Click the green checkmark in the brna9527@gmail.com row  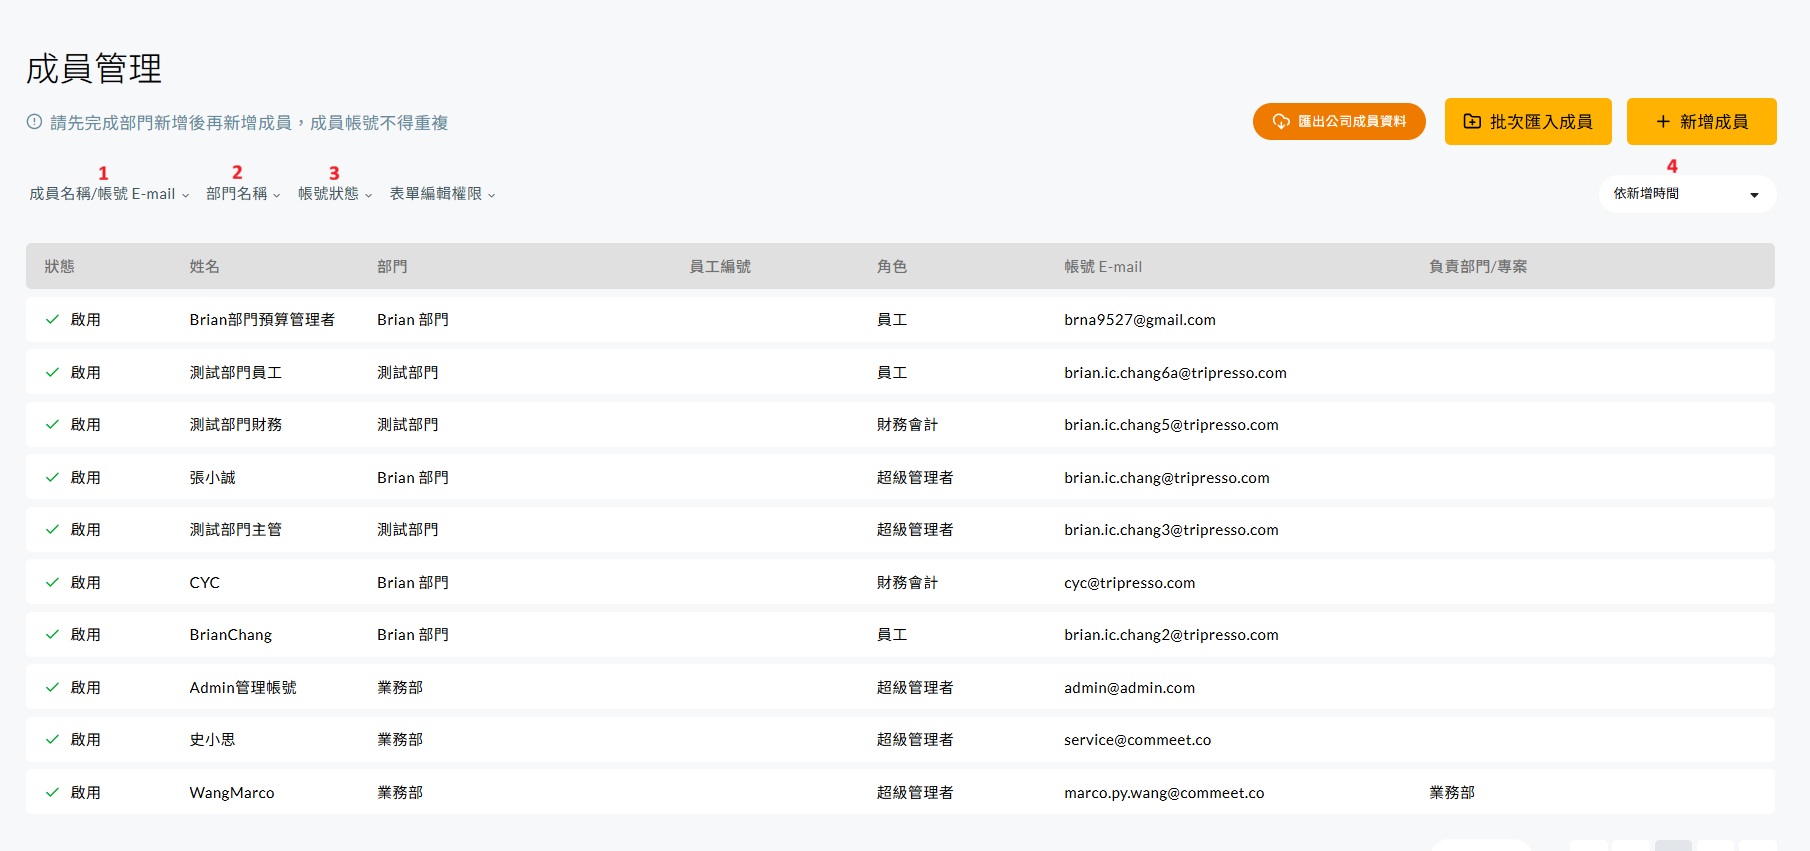[52, 320]
